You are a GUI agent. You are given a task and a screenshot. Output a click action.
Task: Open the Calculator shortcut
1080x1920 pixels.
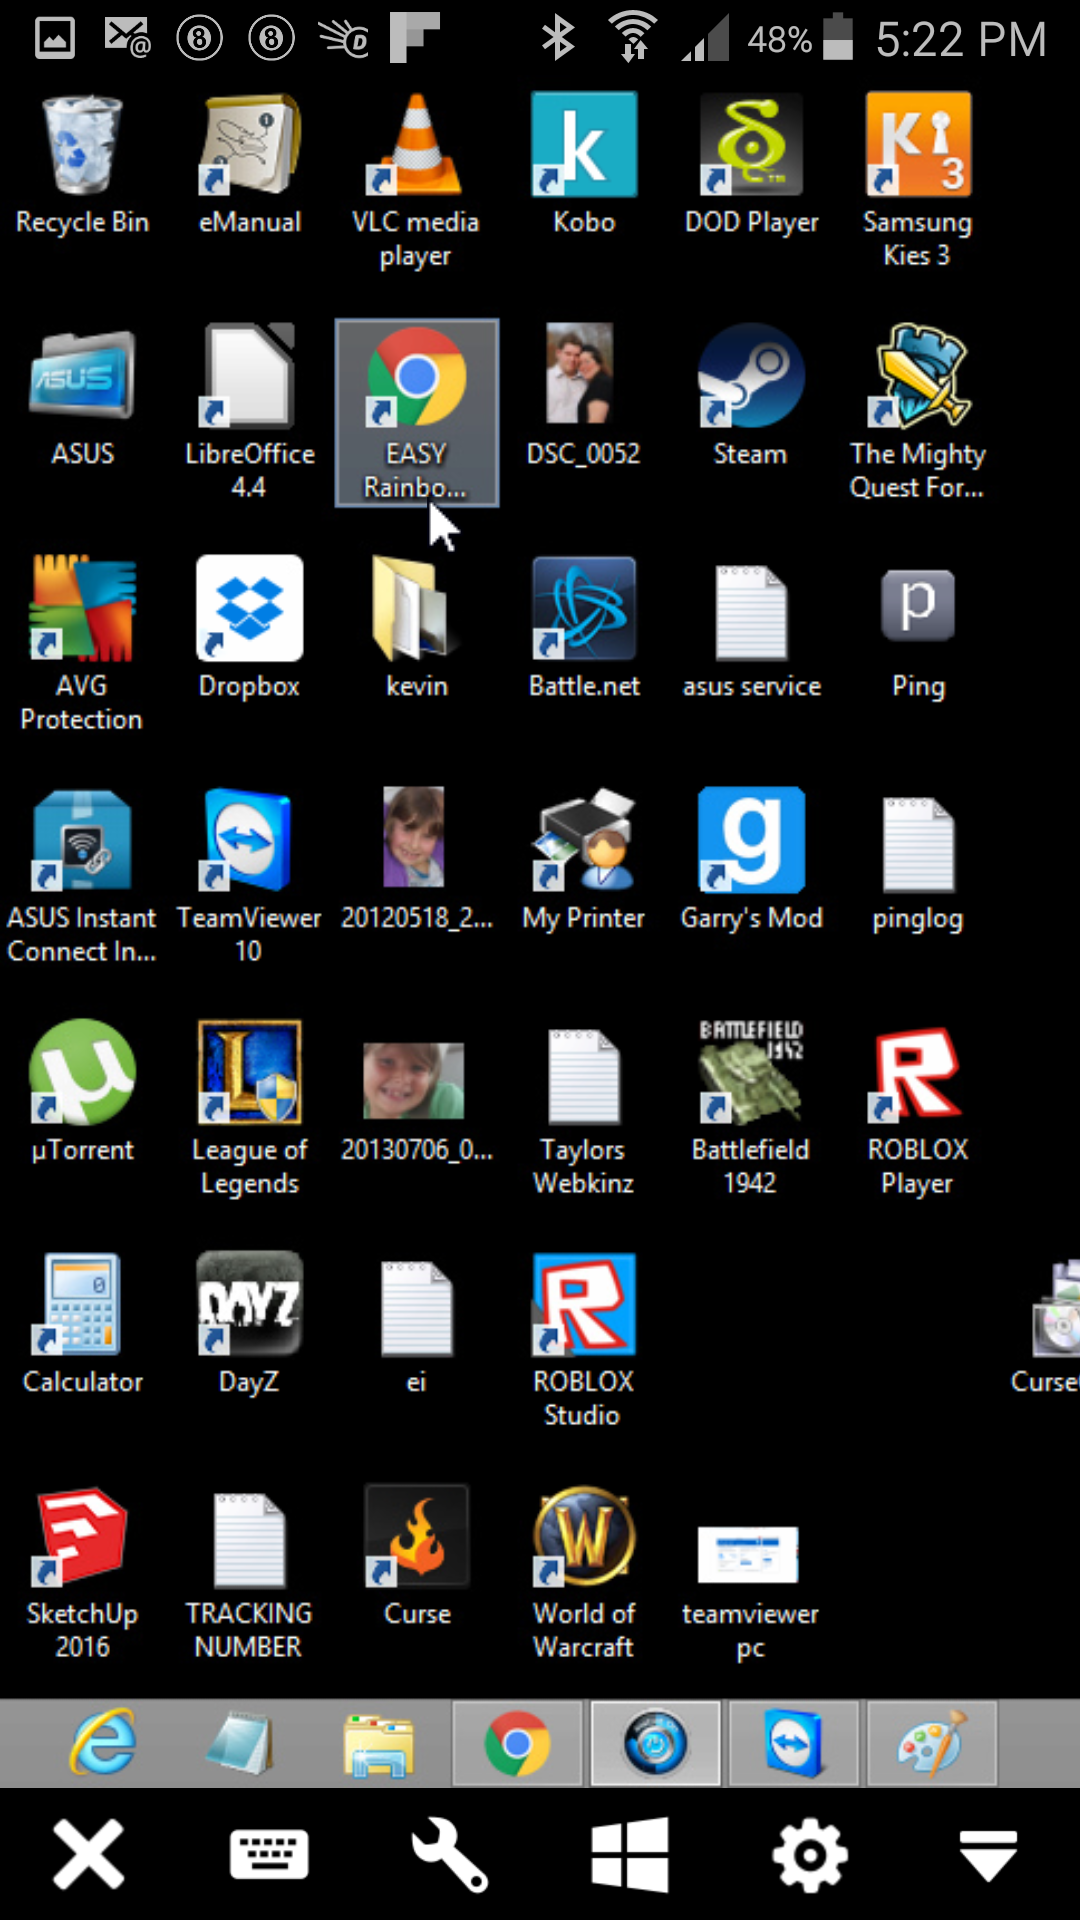coord(82,1325)
